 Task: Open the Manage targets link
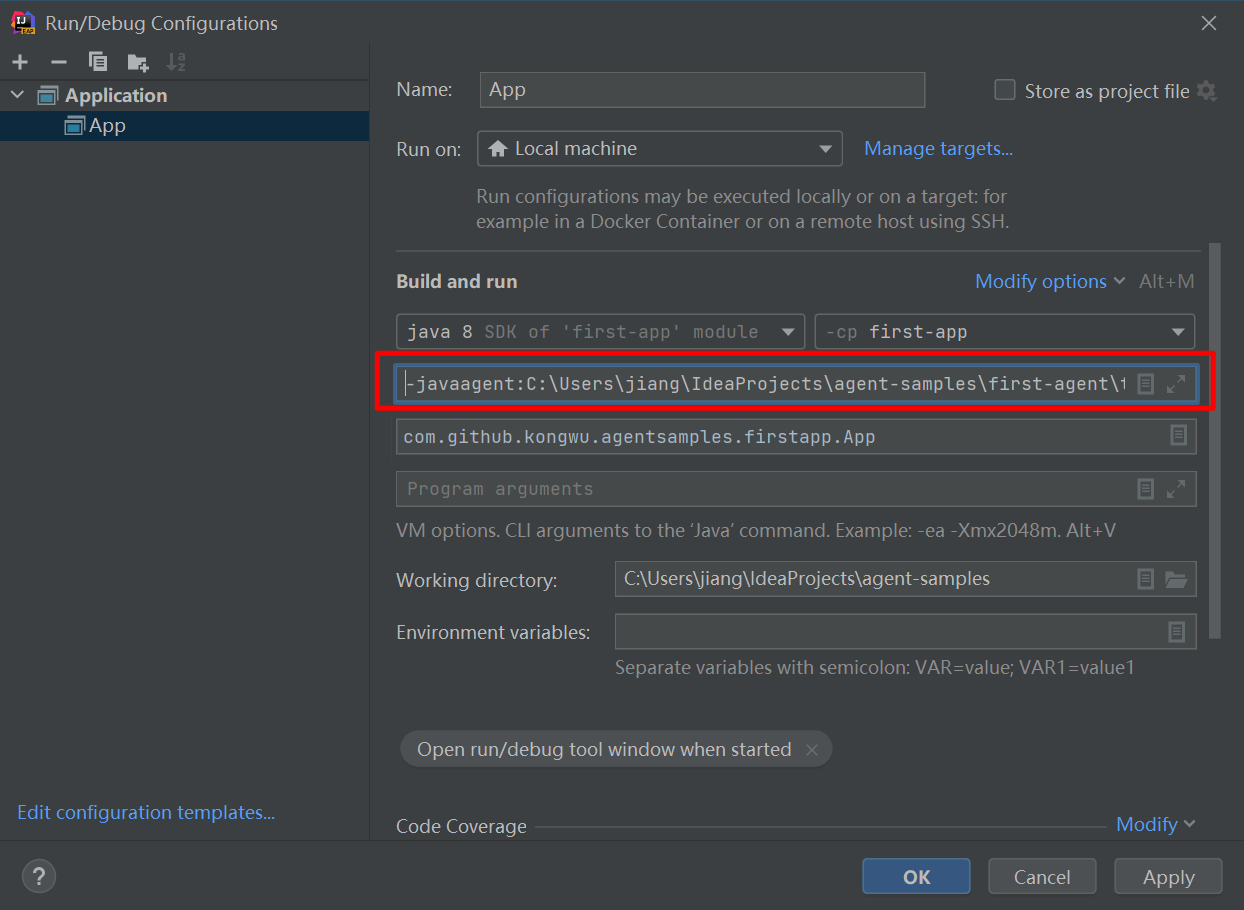(x=938, y=149)
